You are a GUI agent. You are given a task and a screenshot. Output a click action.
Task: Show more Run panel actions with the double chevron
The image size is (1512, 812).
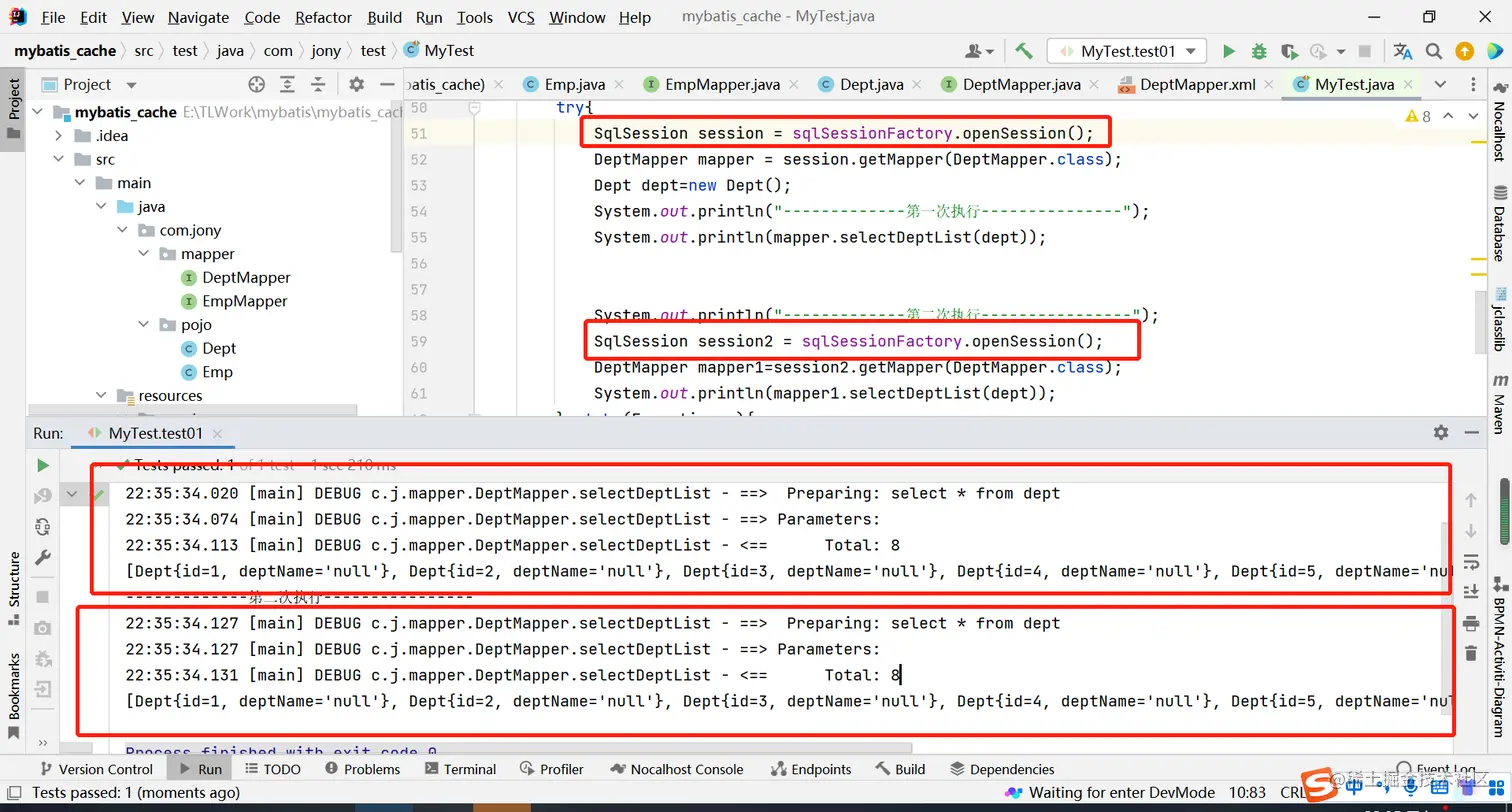point(42,743)
